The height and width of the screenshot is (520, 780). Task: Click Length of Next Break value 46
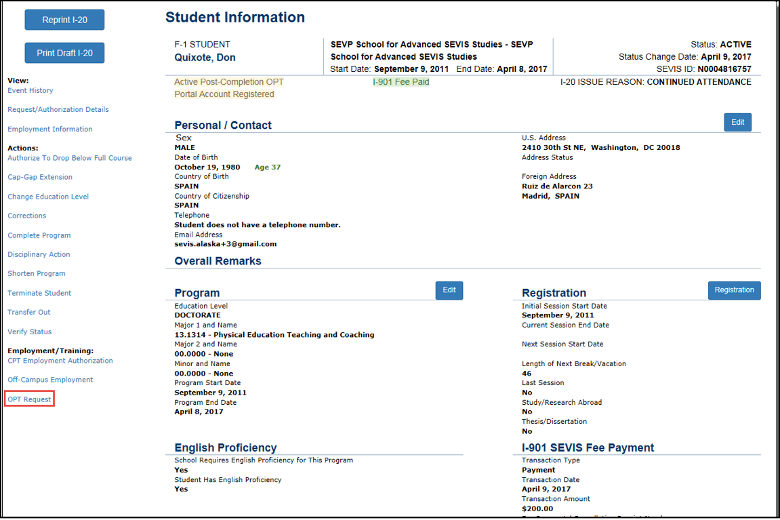point(526,373)
